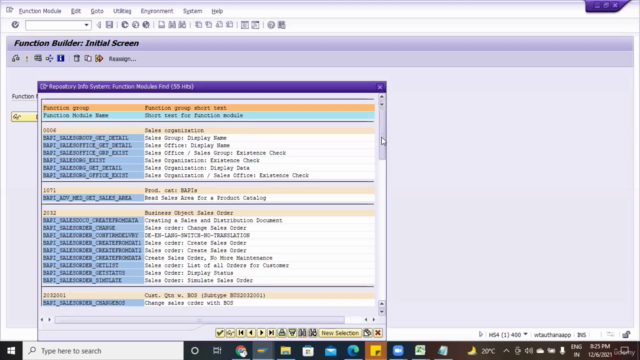Click the New Selection button

tap(340, 333)
